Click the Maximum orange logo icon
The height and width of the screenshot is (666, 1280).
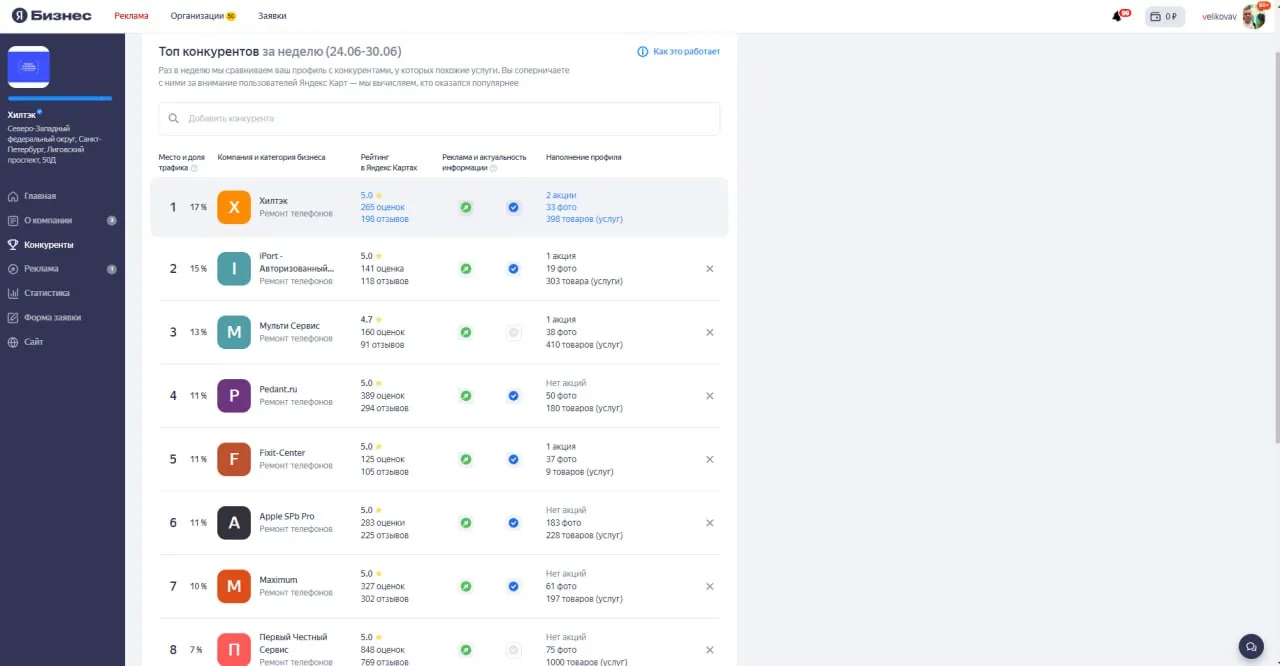(234, 586)
